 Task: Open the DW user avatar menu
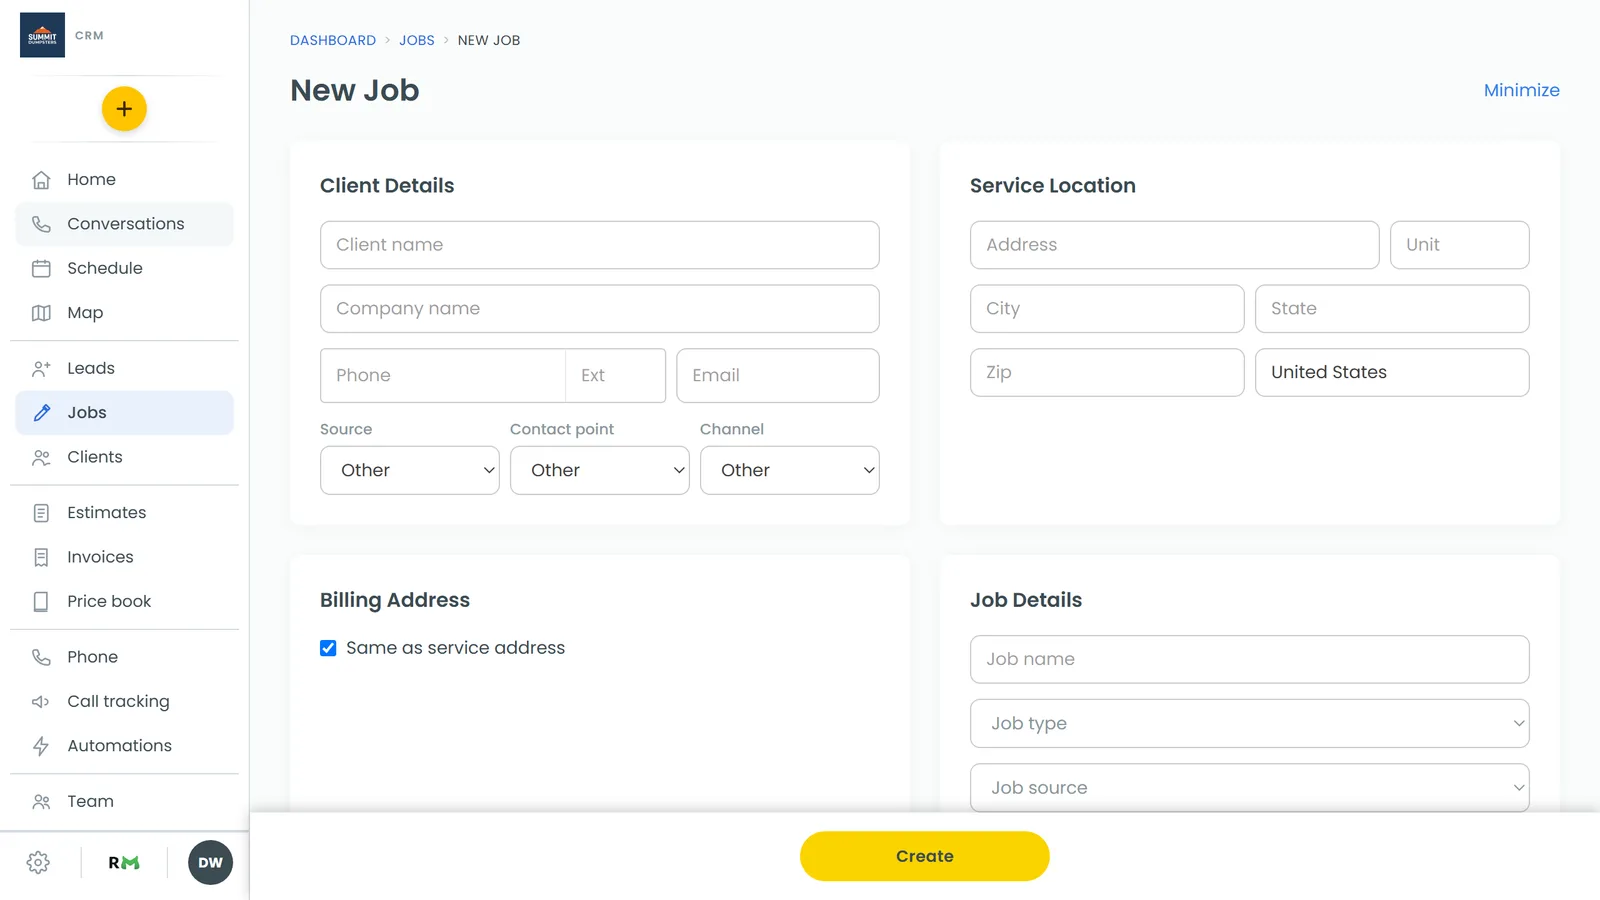[x=210, y=863]
